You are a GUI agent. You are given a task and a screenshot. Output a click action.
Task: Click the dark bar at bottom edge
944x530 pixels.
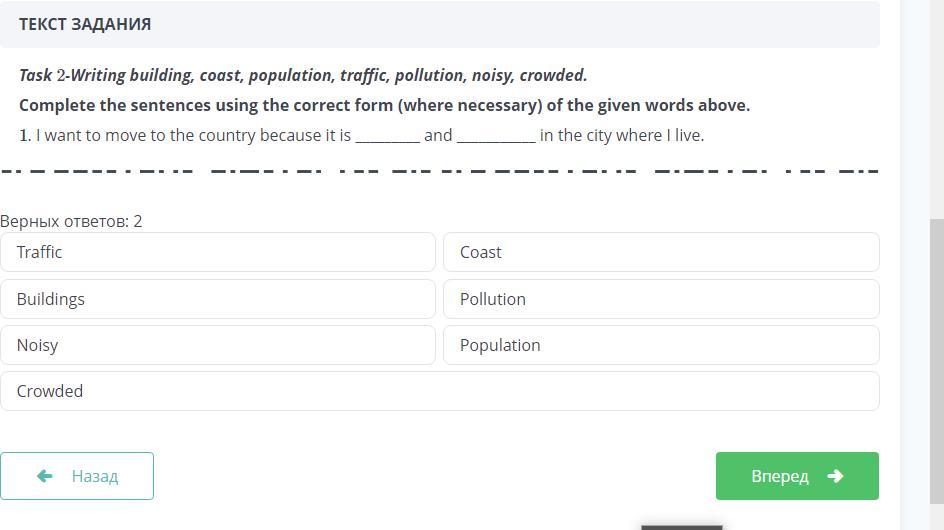(x=681, y=526)
